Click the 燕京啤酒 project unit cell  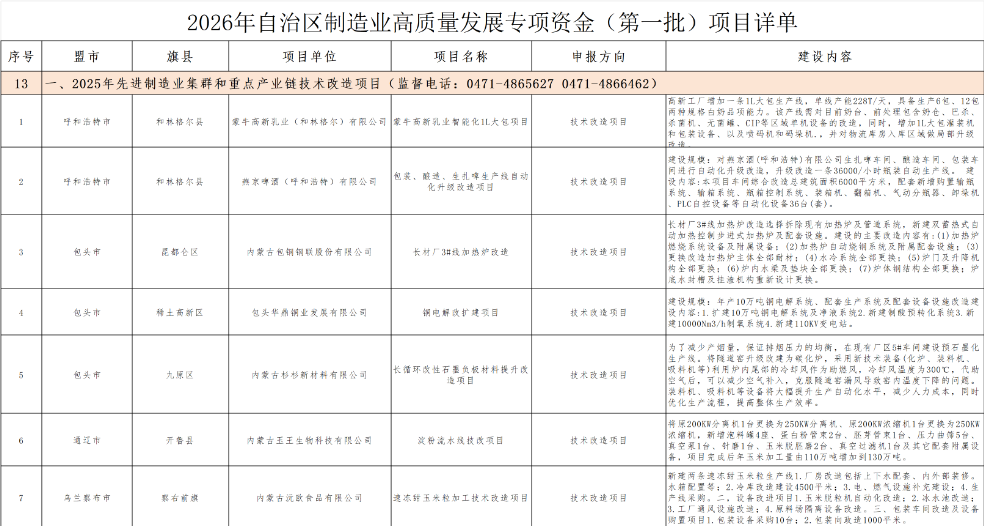tap(310, 182)
